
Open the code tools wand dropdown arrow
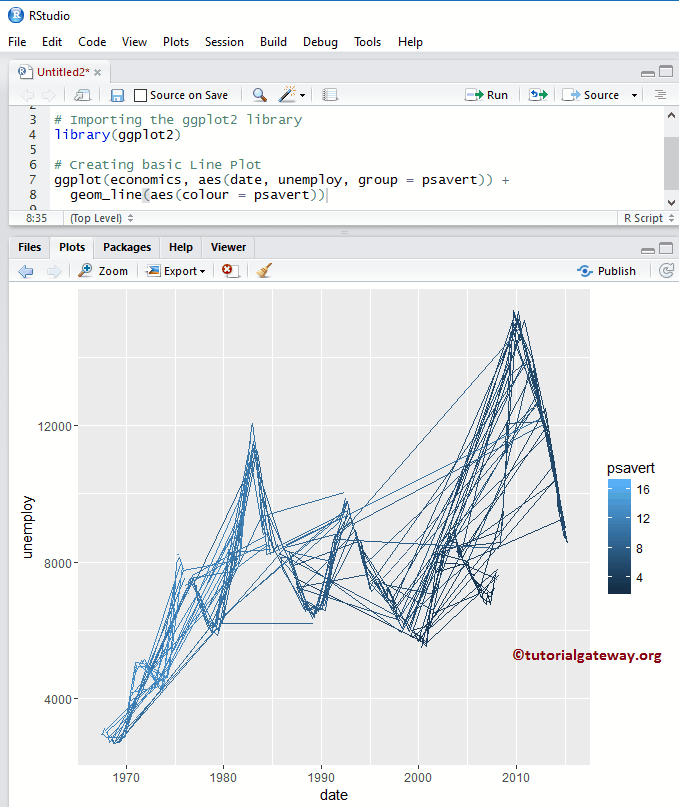tap(302, 96)
